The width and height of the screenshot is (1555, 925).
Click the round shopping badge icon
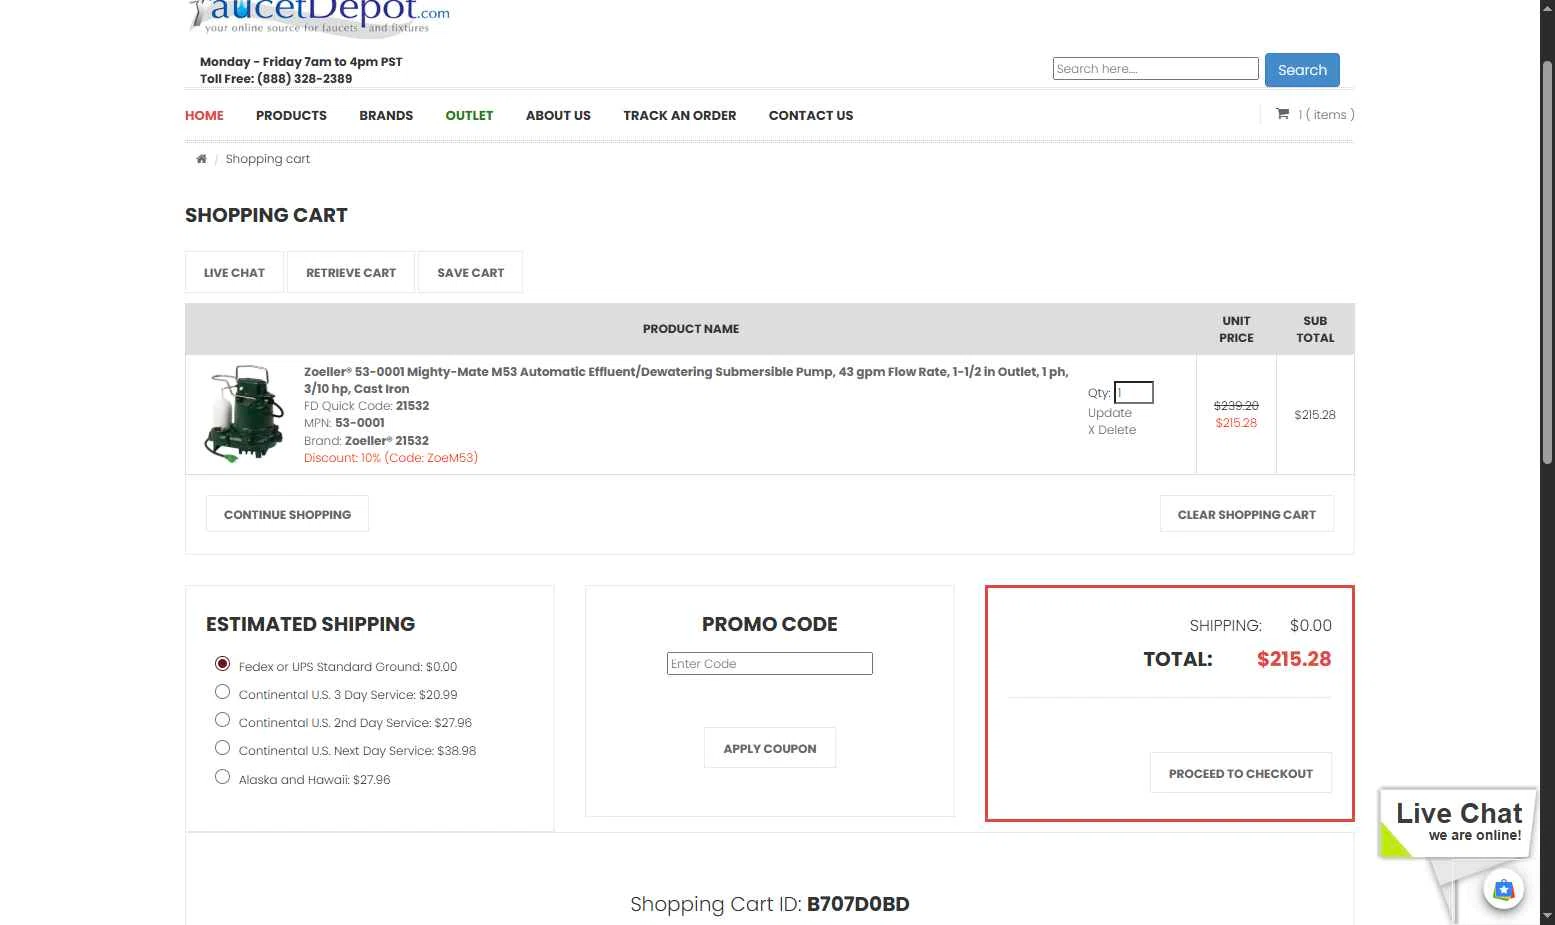[1503, 888]
